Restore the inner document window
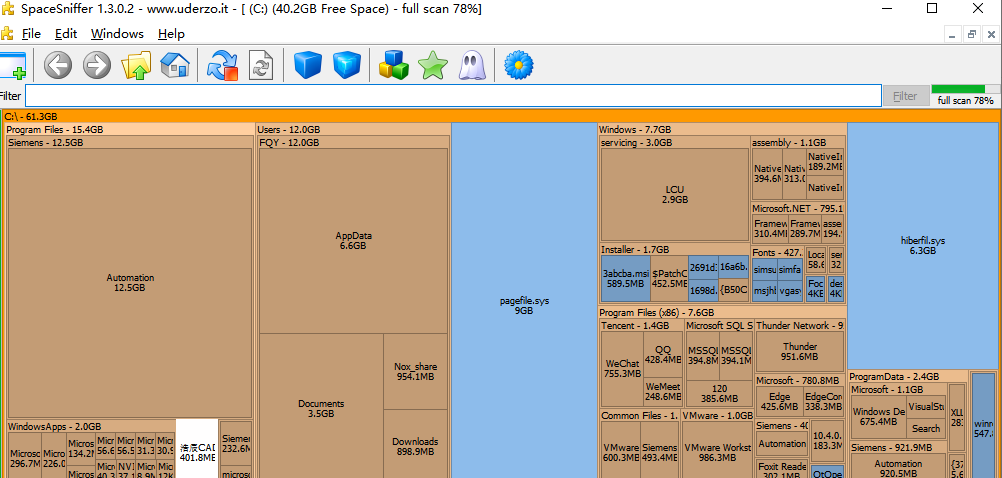 (x=972, y=35)
